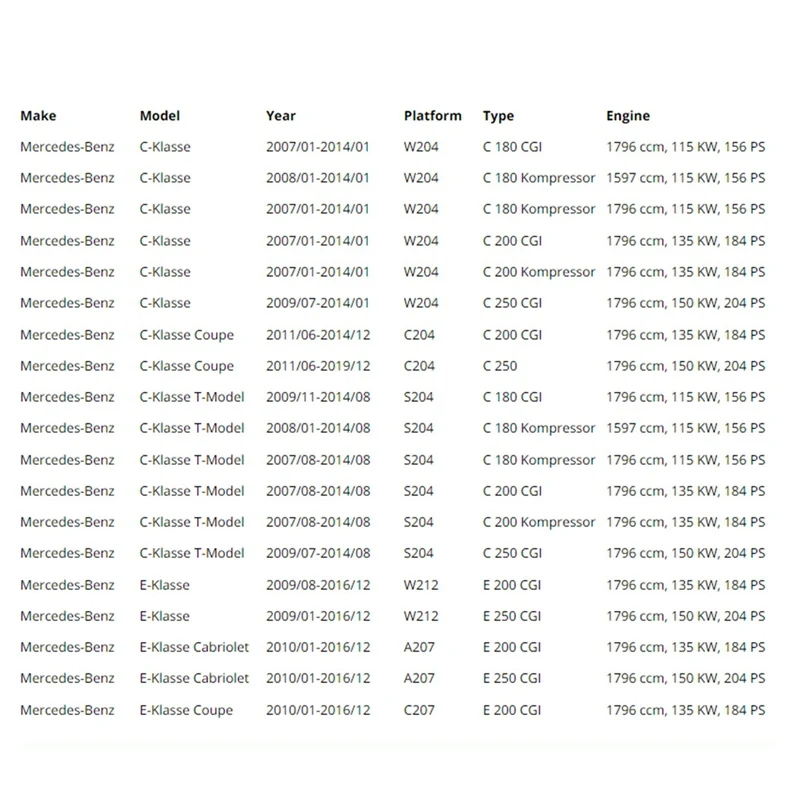Click the Engine column header

tap(628, 116)
